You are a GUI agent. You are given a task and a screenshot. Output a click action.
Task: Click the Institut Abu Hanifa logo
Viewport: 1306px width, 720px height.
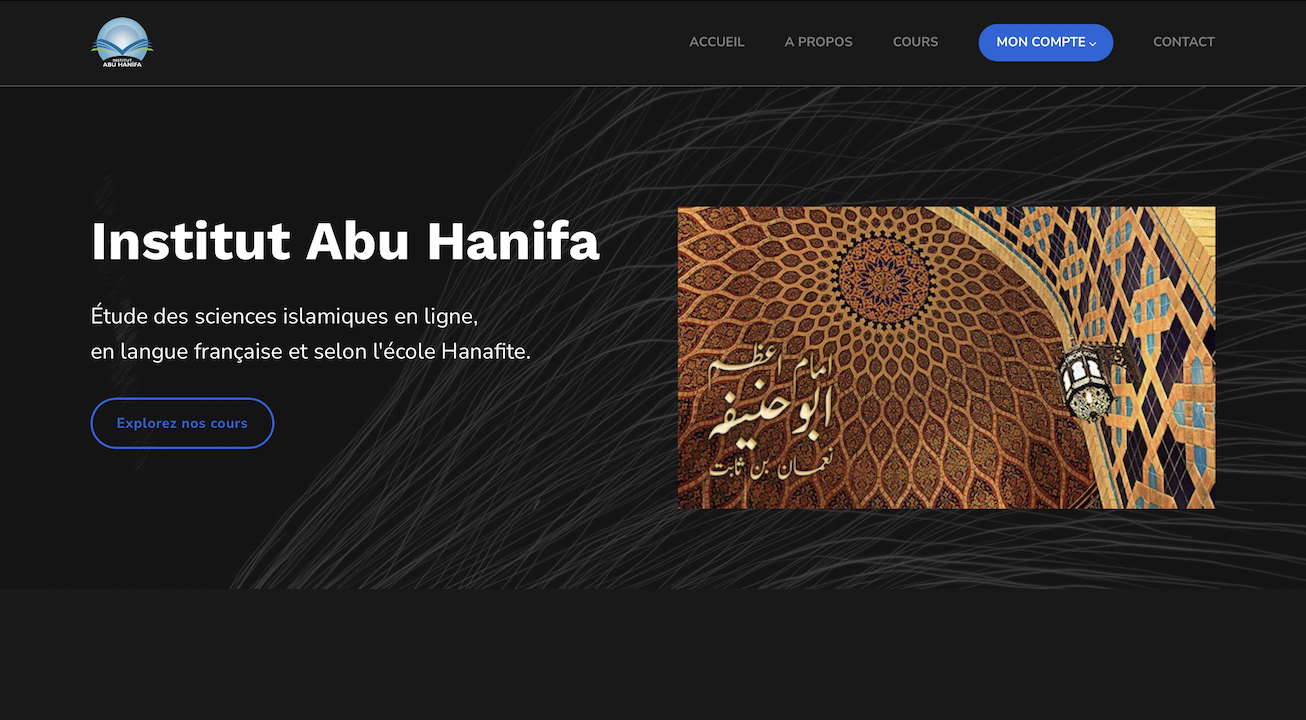pos(122,43)
